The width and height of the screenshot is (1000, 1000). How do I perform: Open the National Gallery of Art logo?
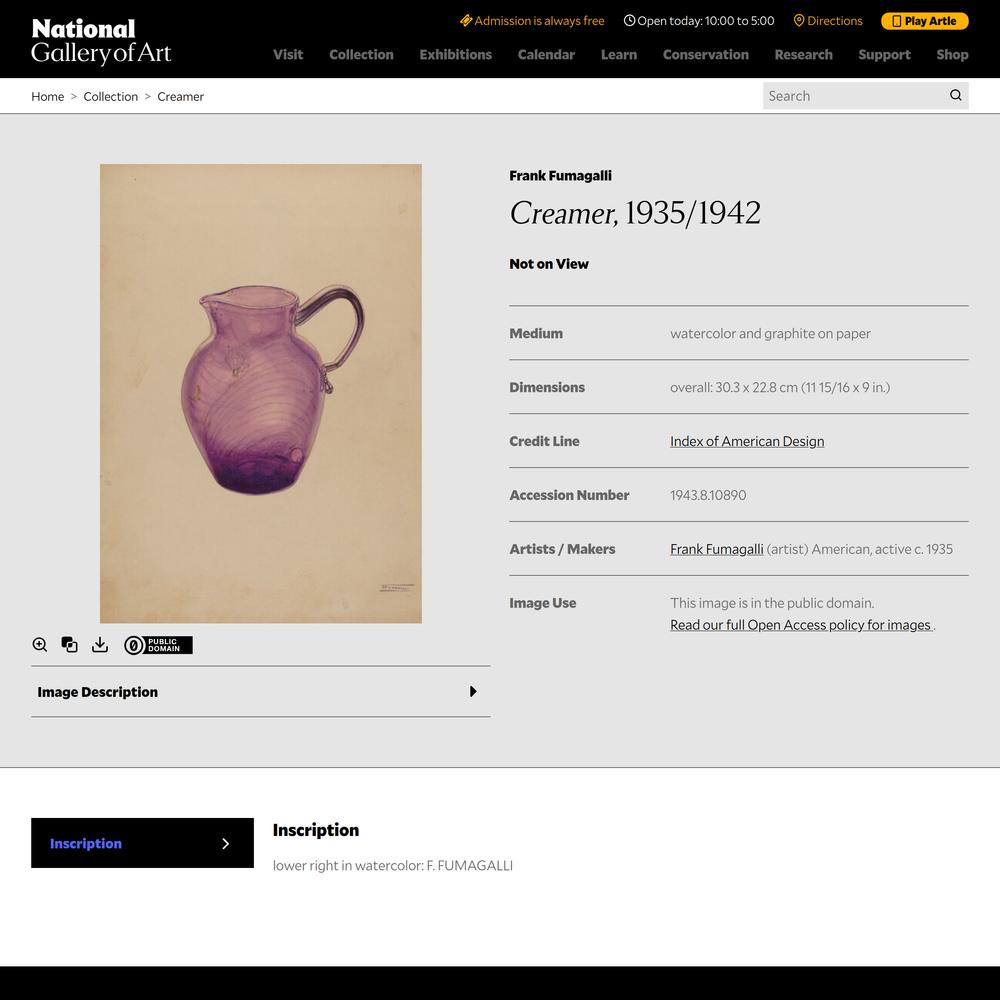pos(101,41)
